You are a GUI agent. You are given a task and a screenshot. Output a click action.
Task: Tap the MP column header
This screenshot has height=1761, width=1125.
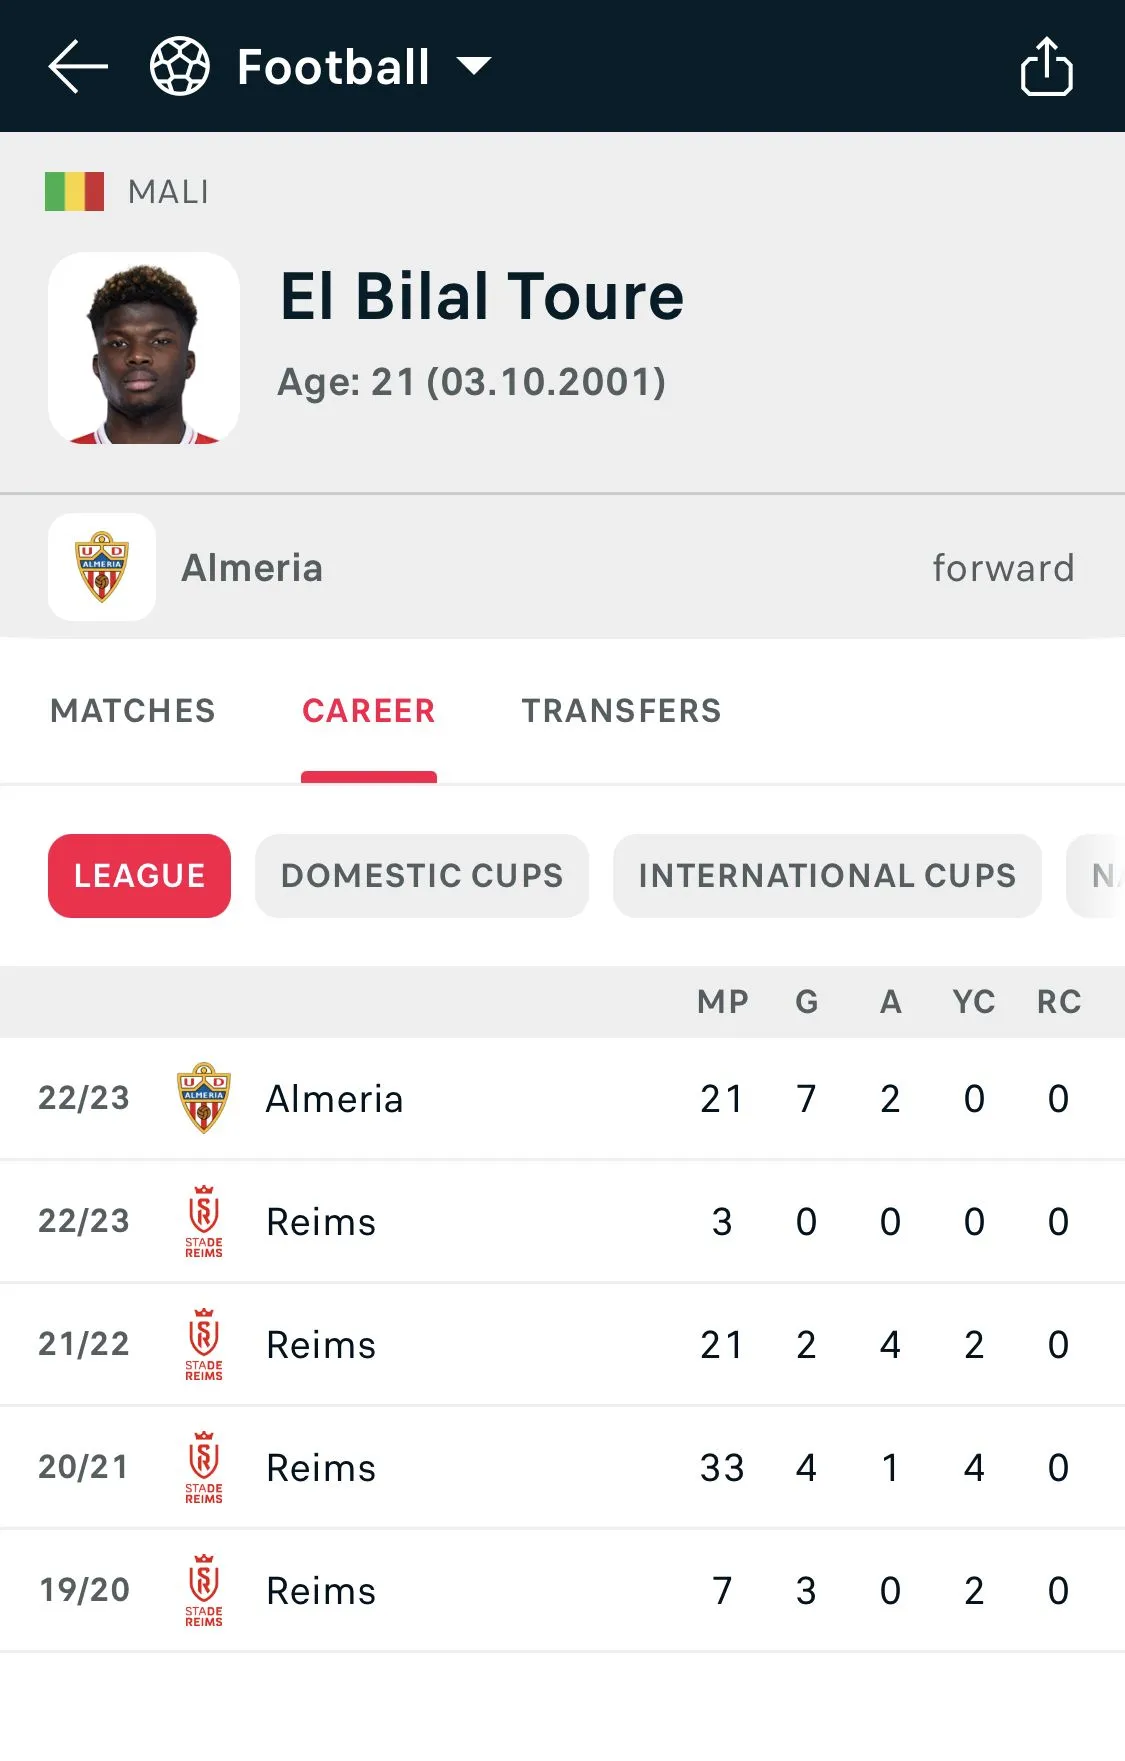[722, 1002]
